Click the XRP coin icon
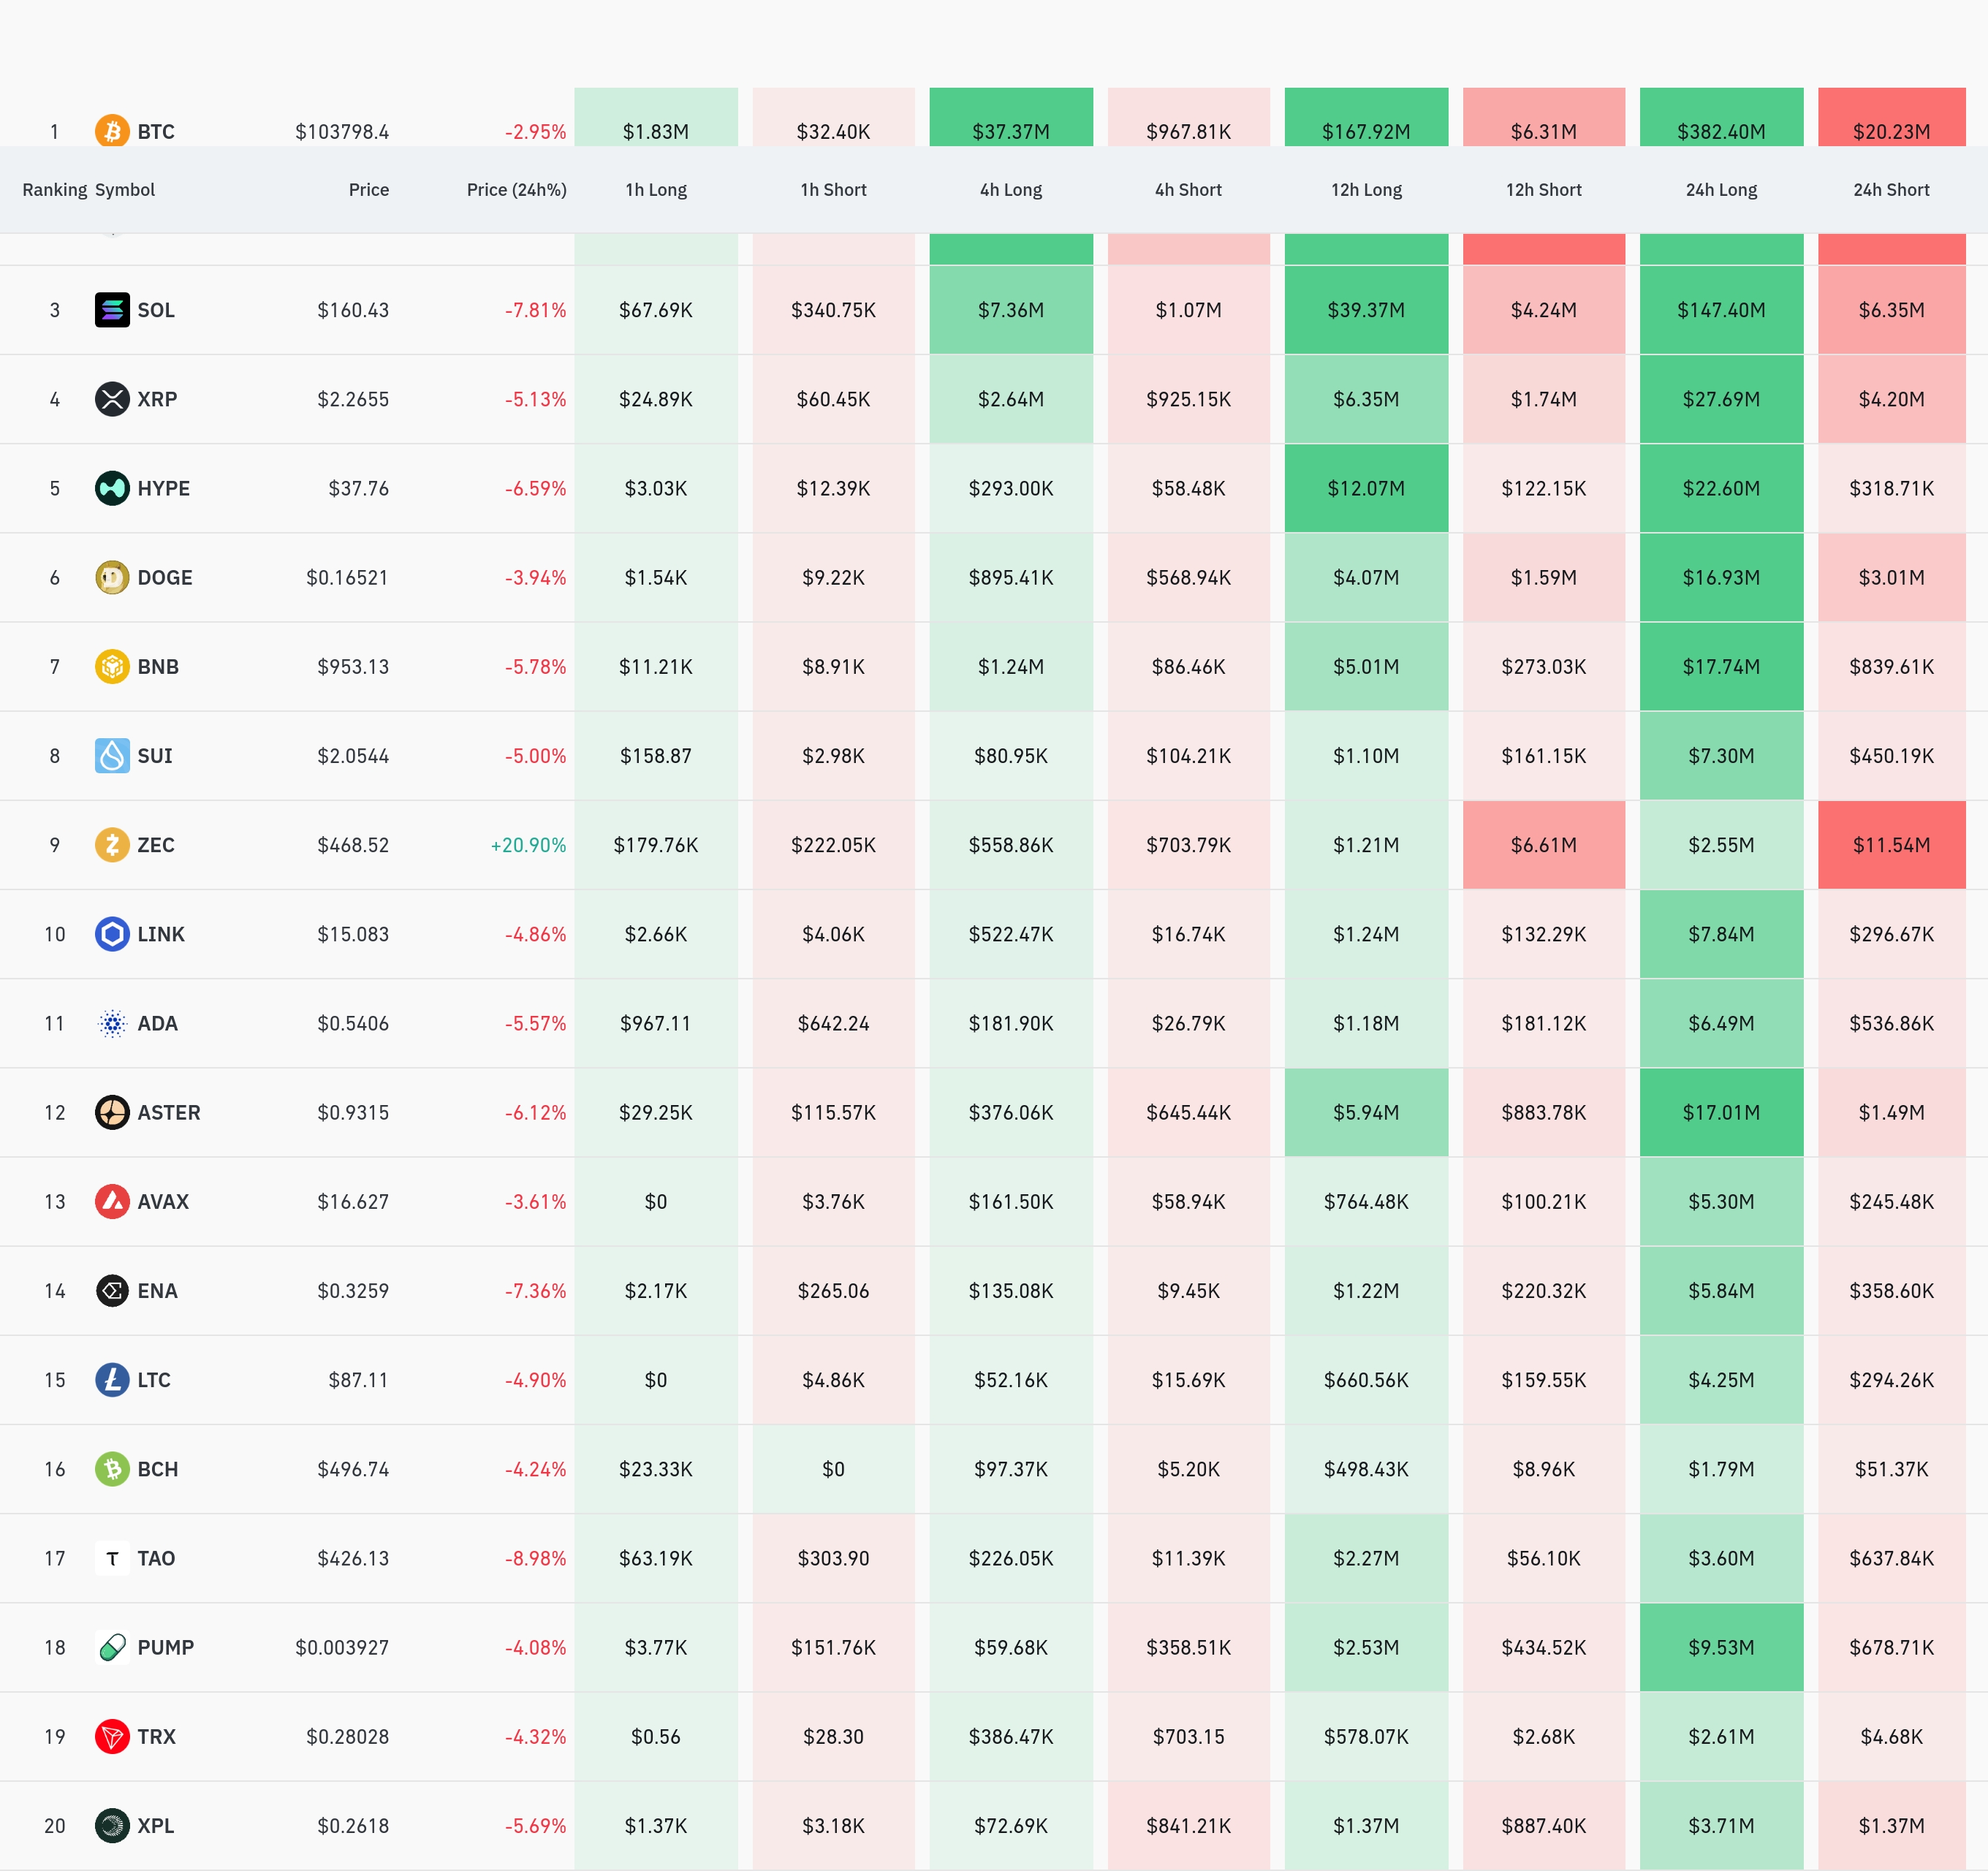The height and width of the screenshot is (1871, 1988). (112, 399)
